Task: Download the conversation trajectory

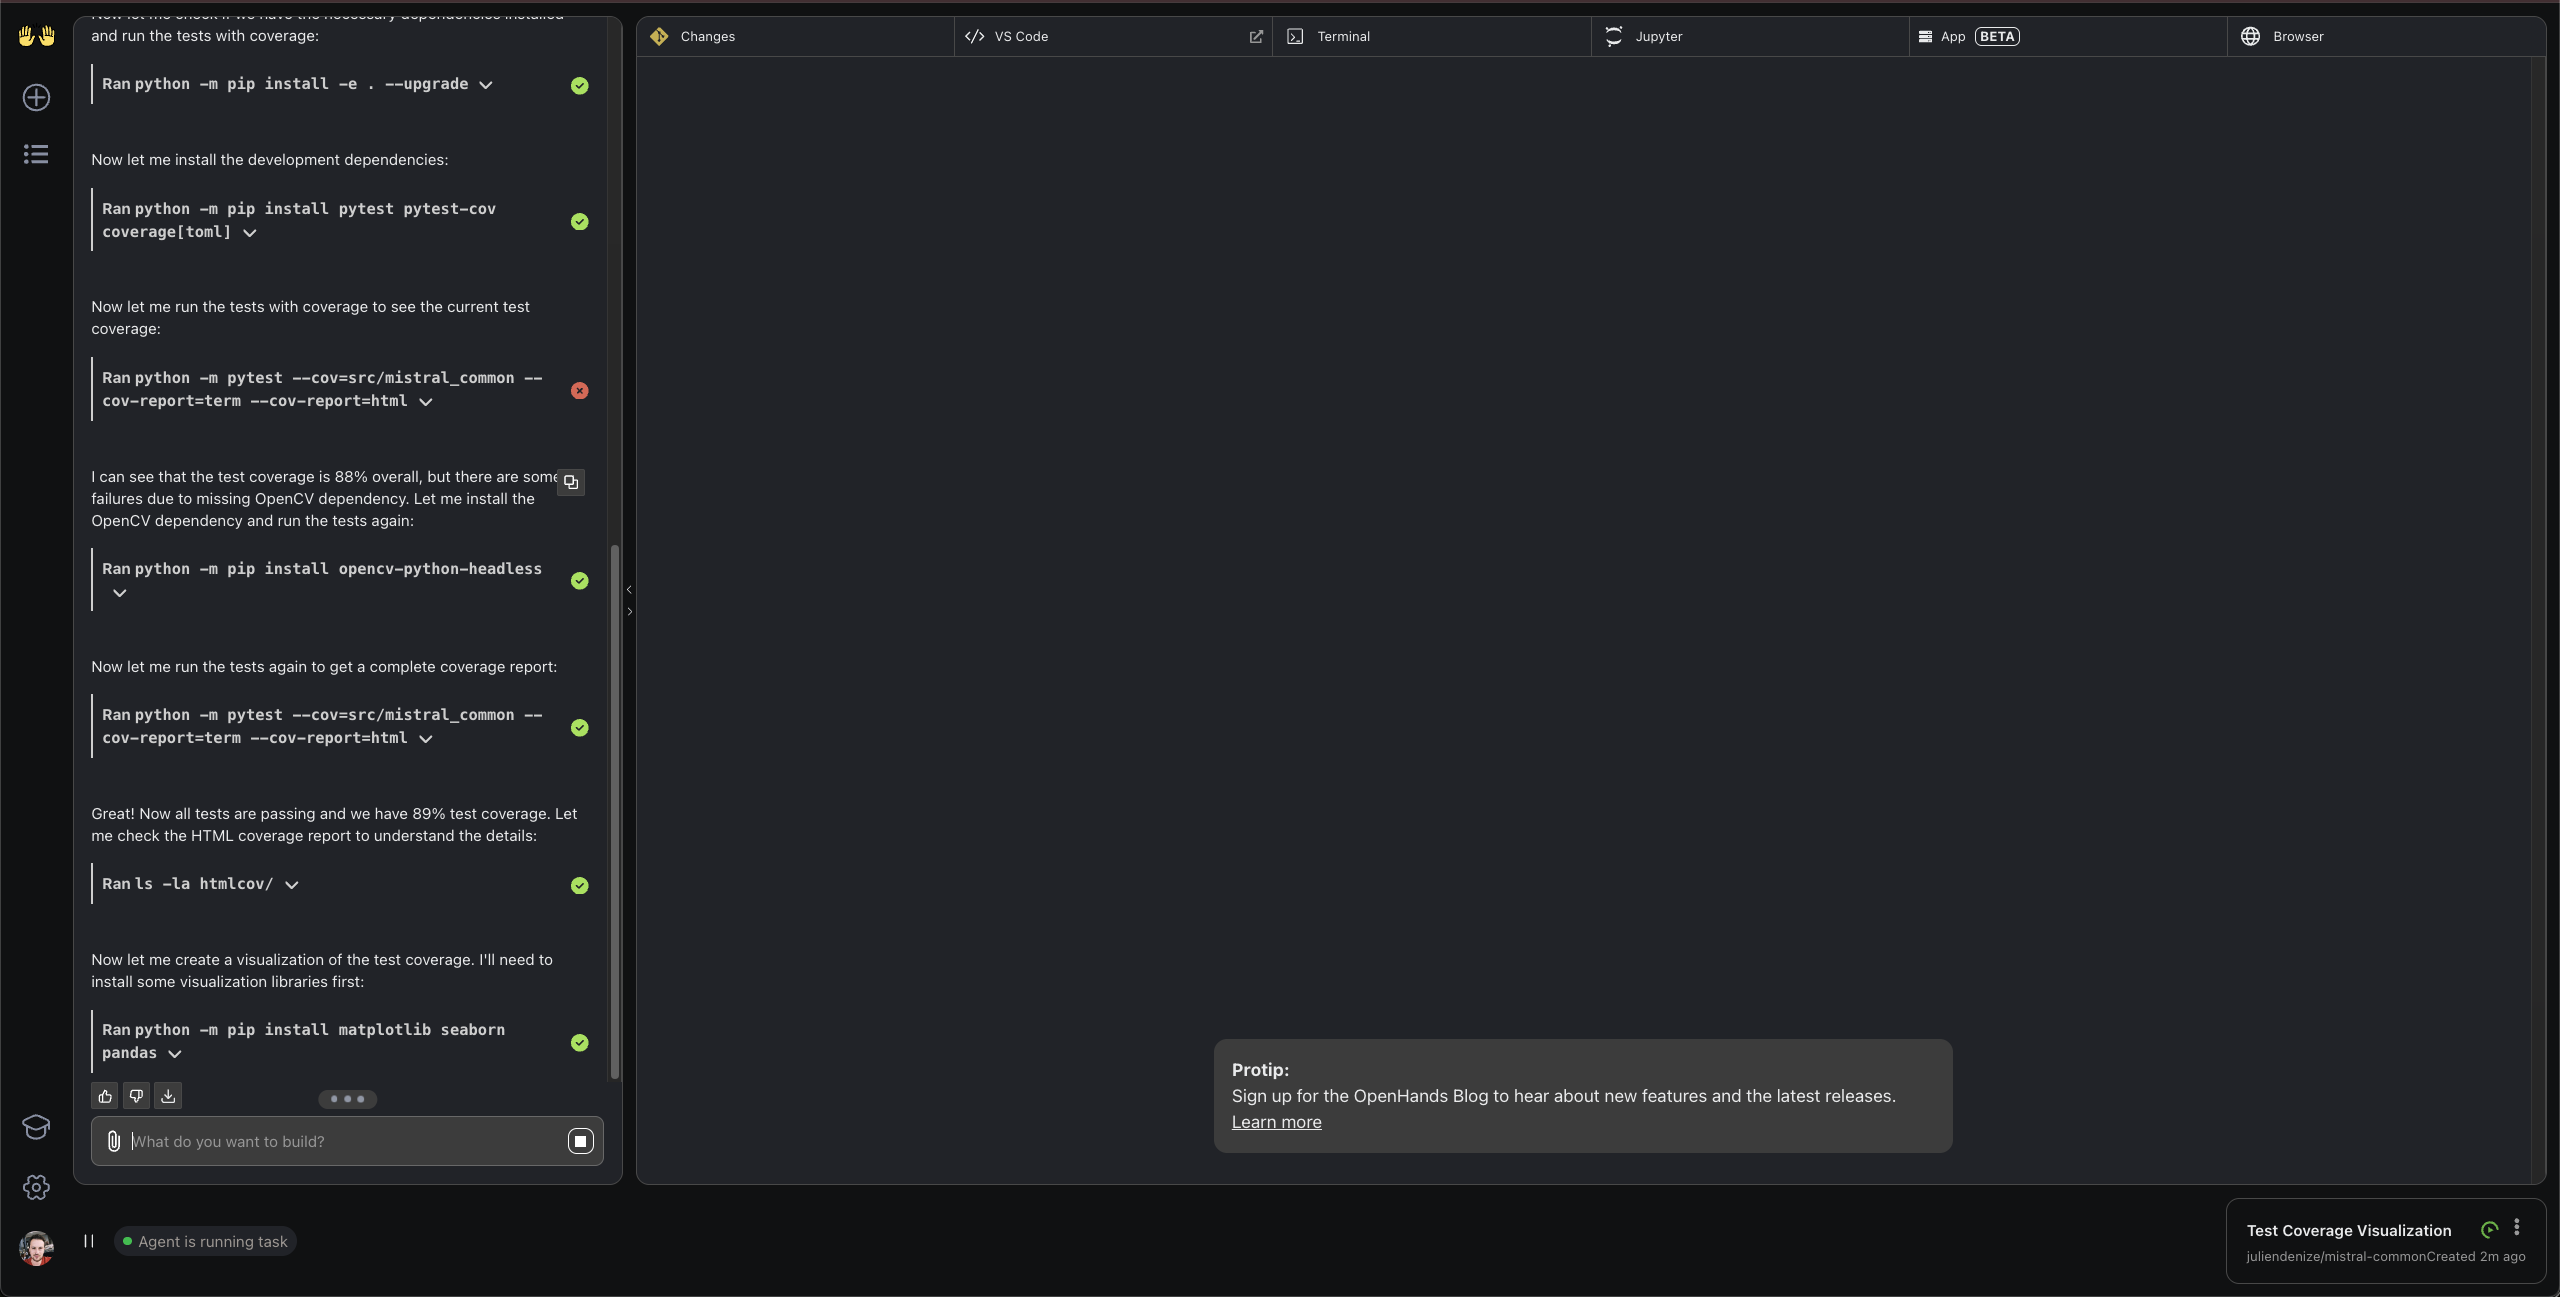Action: [168, 1096]
